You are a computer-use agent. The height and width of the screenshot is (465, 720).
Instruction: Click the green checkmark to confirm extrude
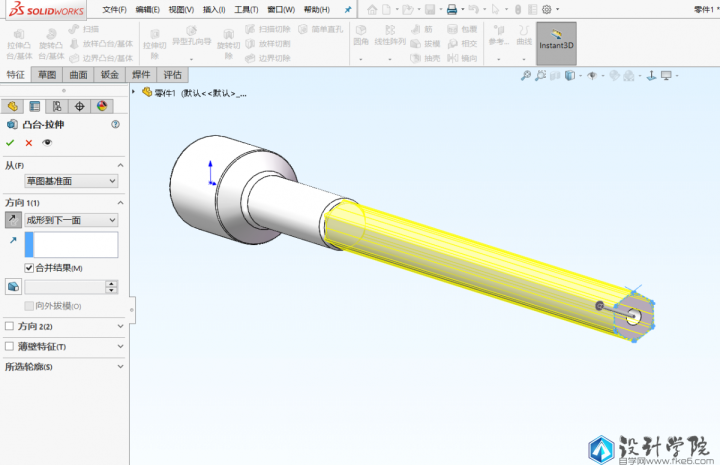(10, 143)
